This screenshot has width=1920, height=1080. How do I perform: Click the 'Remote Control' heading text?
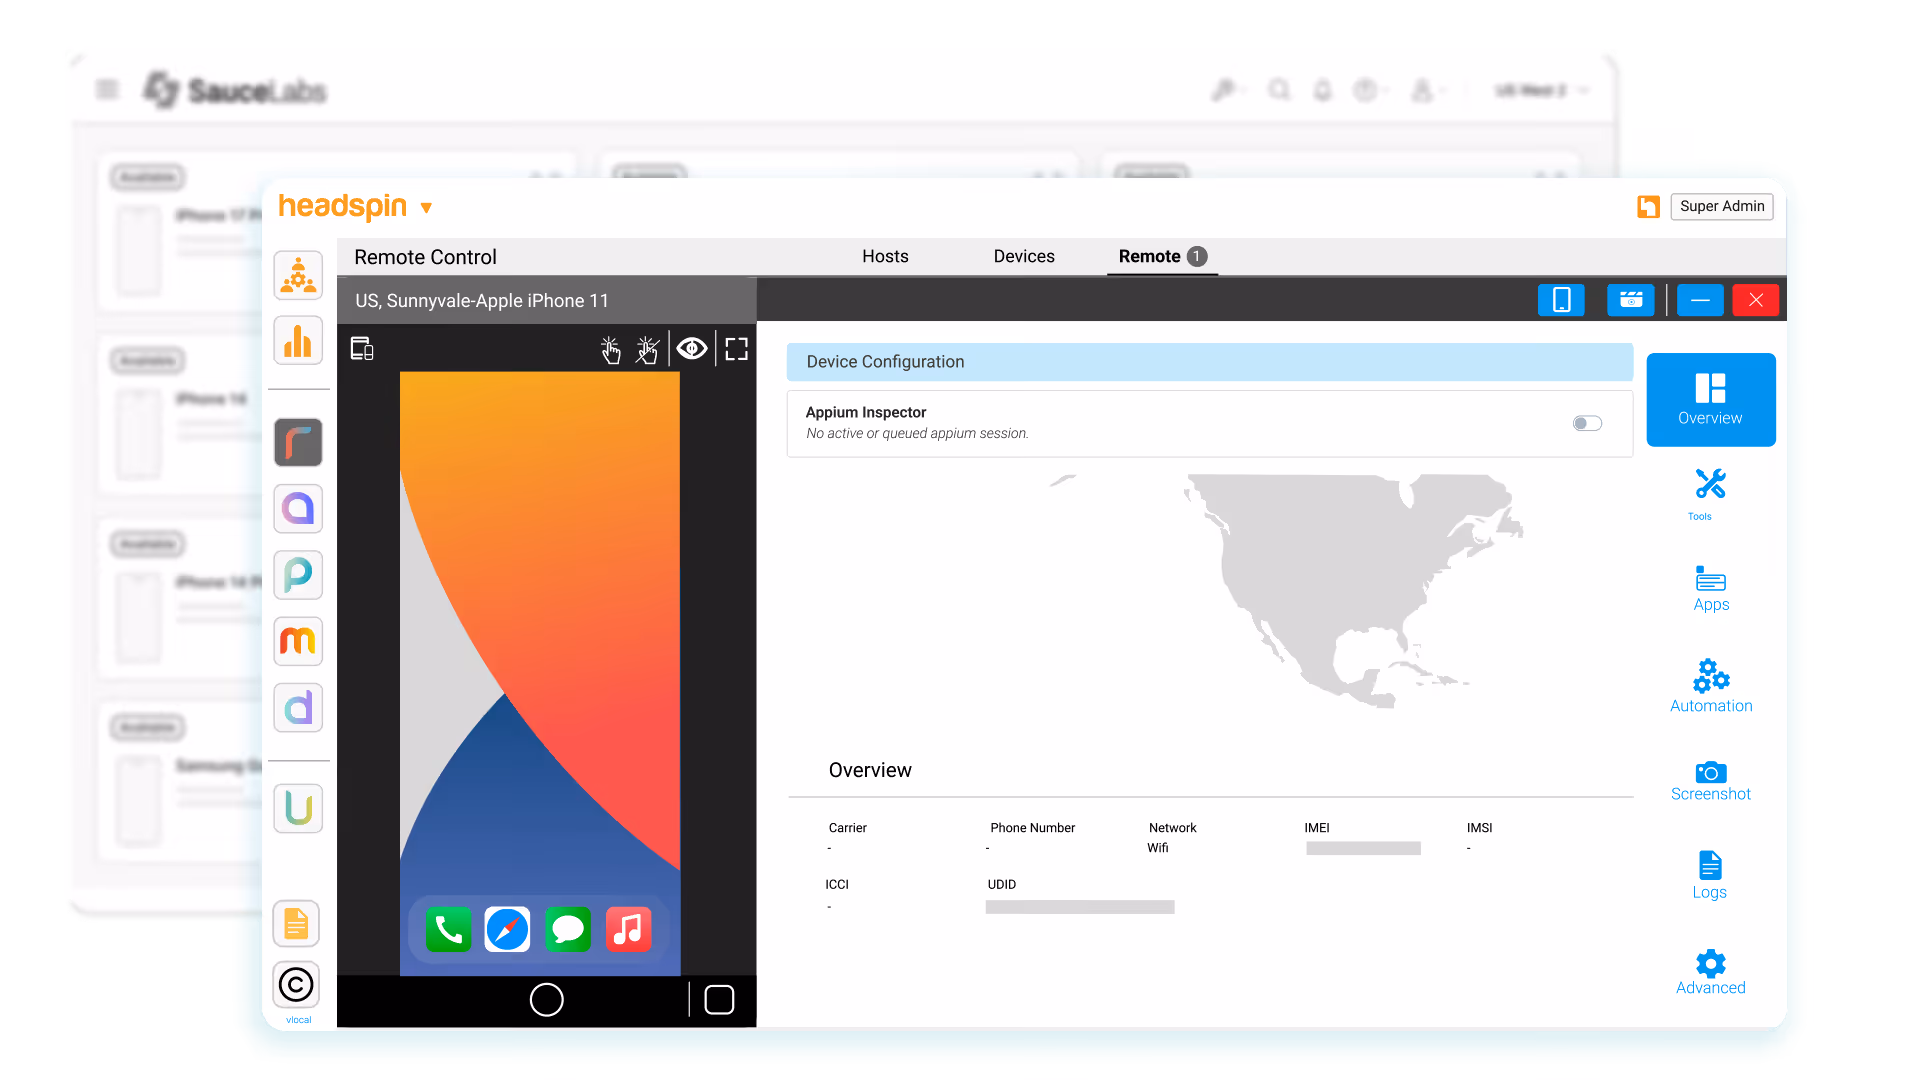coord(425,257)
